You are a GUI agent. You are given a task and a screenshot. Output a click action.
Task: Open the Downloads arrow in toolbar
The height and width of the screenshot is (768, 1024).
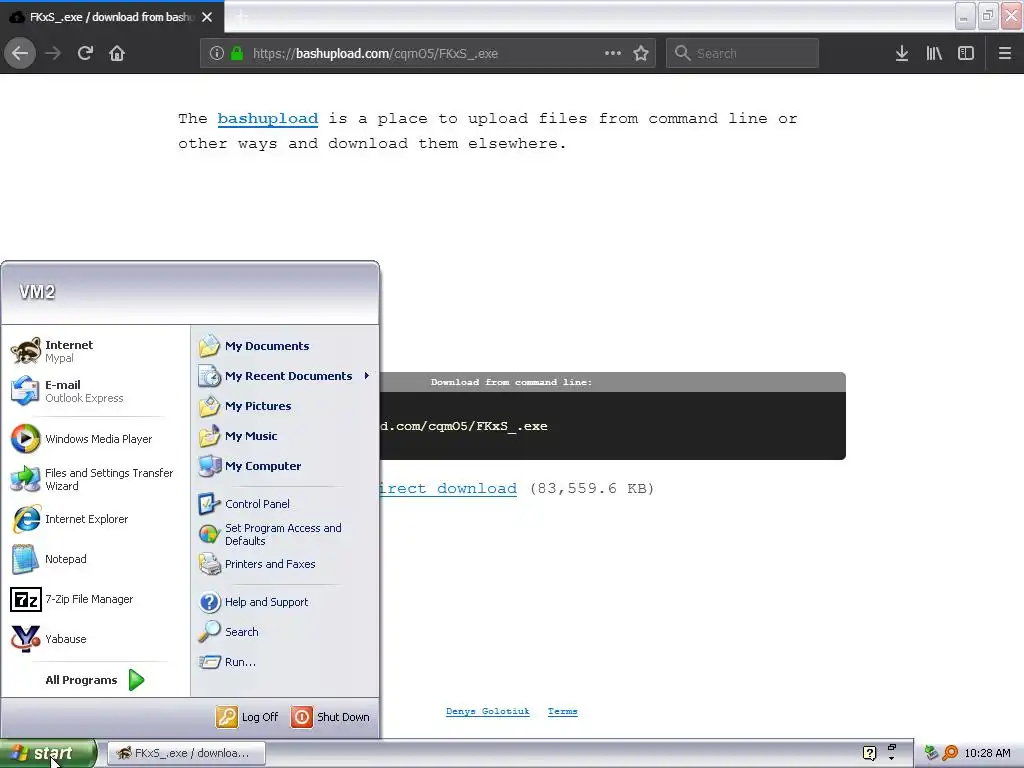902,53
